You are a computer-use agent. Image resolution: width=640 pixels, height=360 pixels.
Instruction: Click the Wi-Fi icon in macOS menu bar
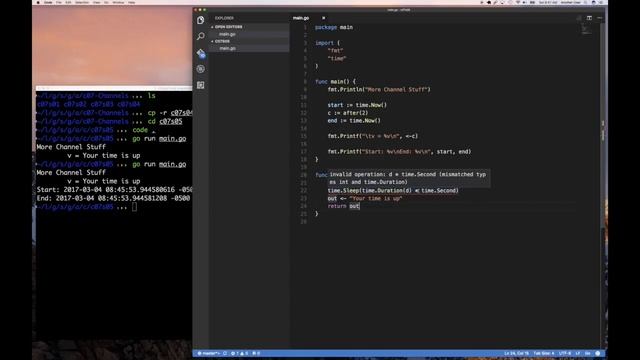point(518,2)
